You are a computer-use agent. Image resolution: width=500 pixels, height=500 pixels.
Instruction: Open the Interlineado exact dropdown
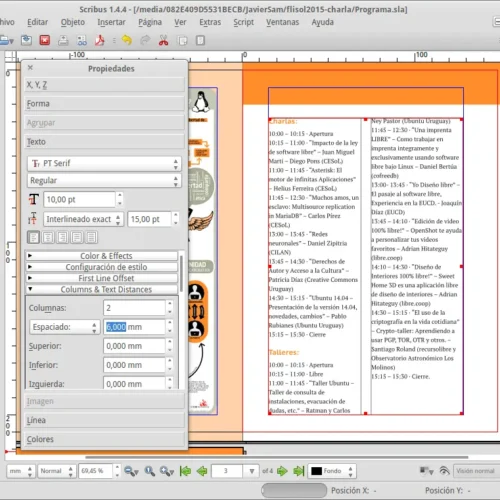point(83,219)
